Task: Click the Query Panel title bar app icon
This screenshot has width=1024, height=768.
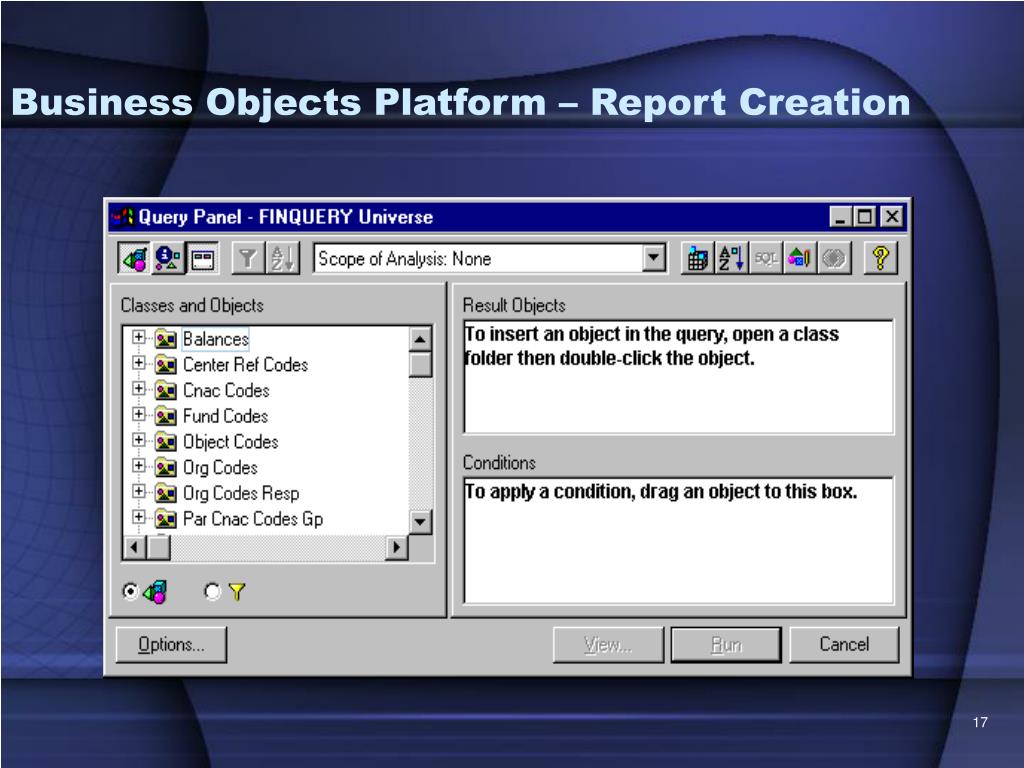Action: [123, 216]
